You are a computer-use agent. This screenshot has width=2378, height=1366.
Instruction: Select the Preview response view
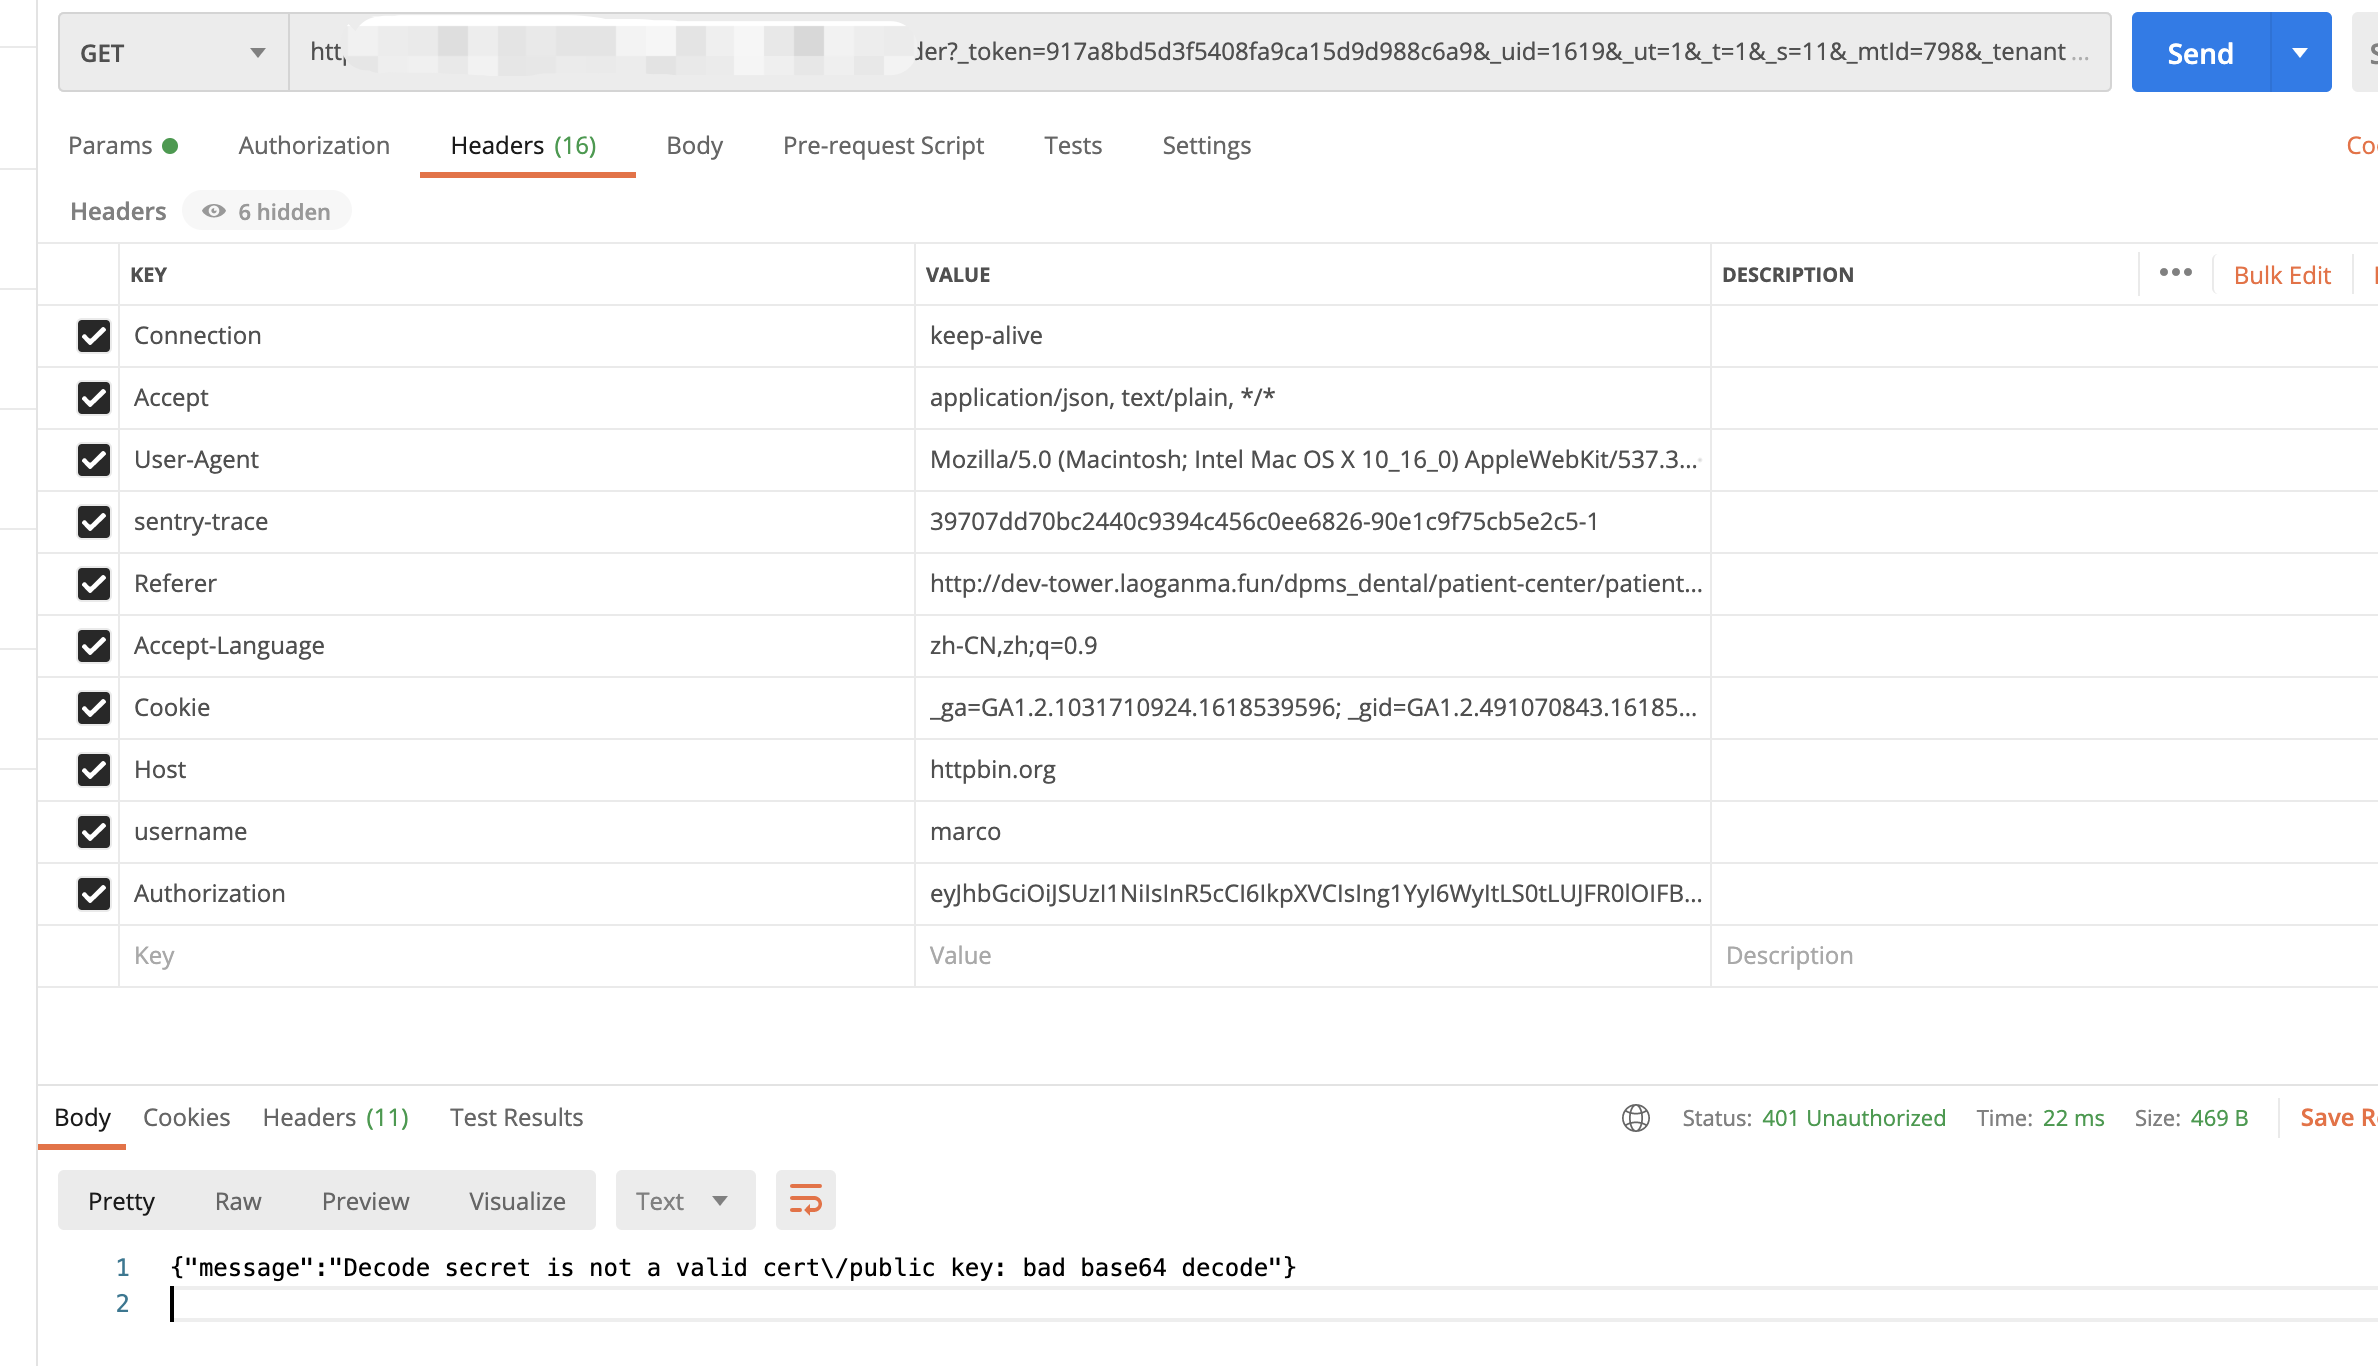tap(365, 1200)
